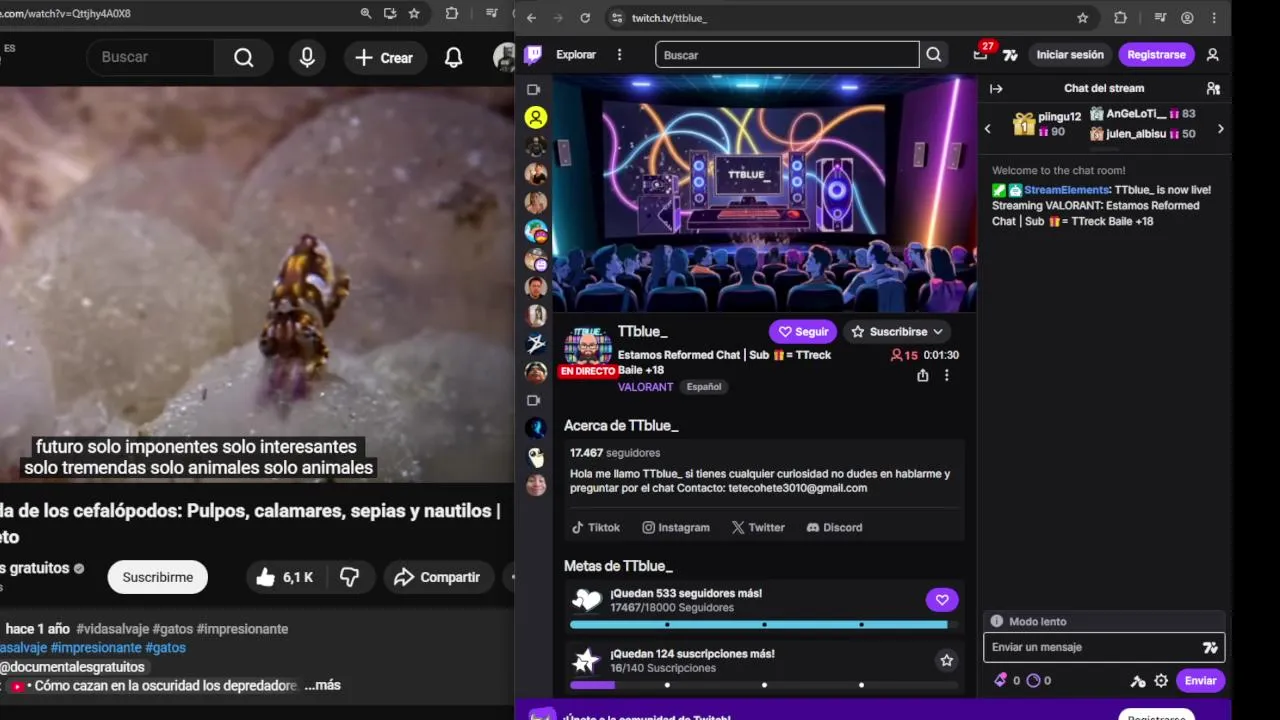Open the Explorar tab on Twitch

[x=576, y=55]
